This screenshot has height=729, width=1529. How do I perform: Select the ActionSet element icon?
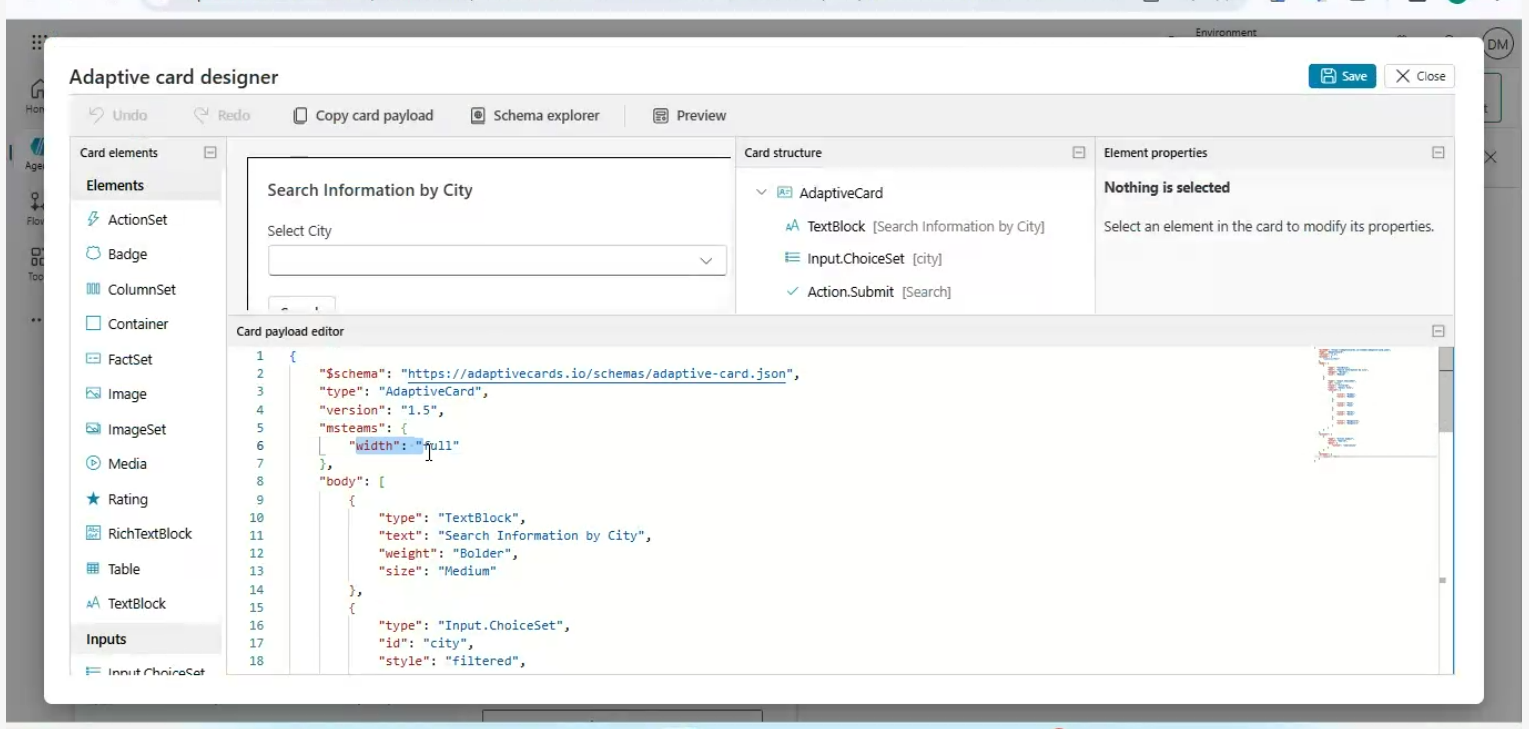94,220
